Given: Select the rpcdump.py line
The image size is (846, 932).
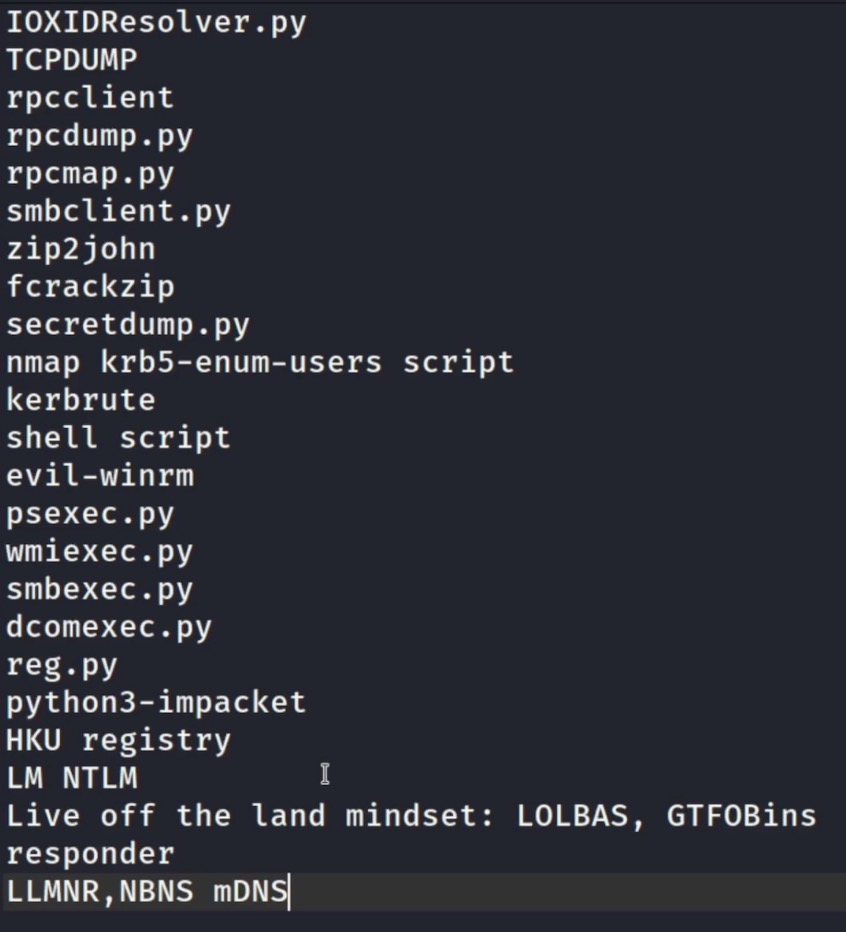Looking at the screenshot, I should (100, 136).
